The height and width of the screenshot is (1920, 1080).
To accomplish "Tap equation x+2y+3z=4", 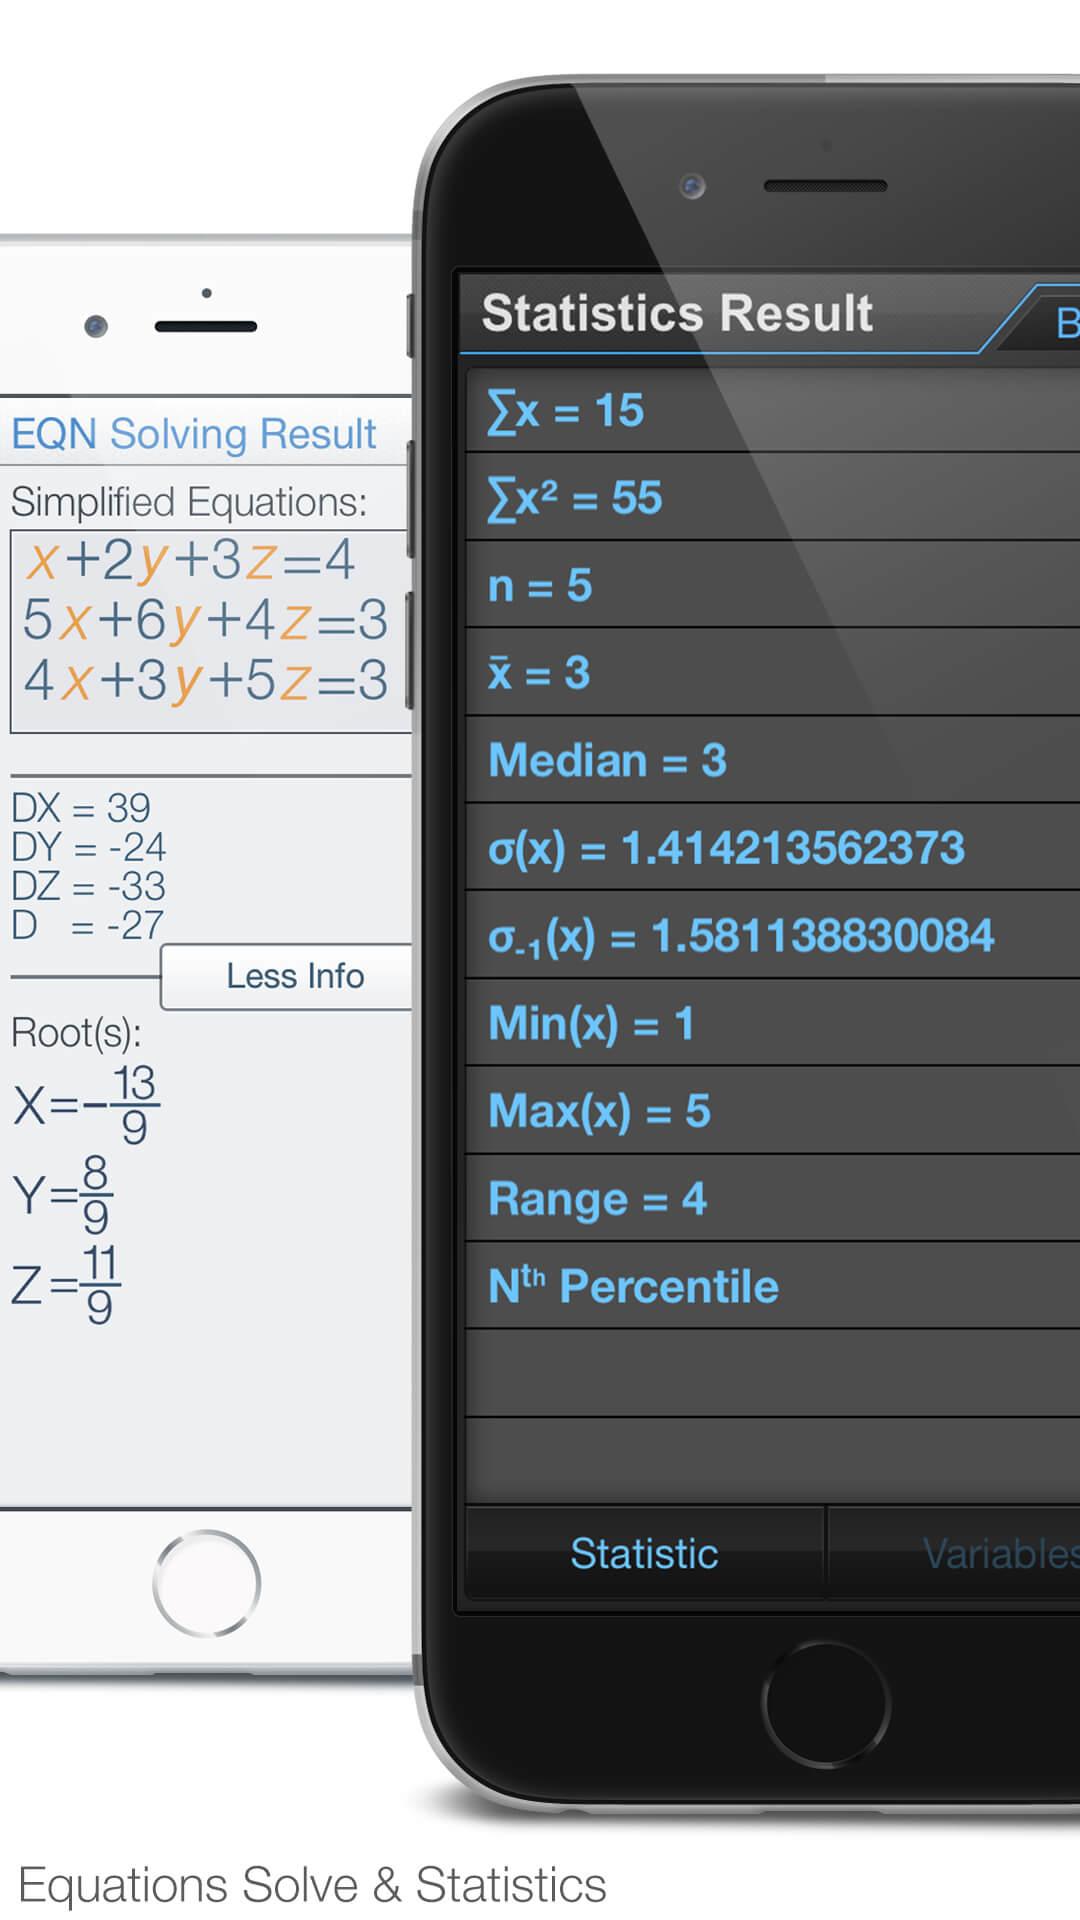I will pos(190,560).
